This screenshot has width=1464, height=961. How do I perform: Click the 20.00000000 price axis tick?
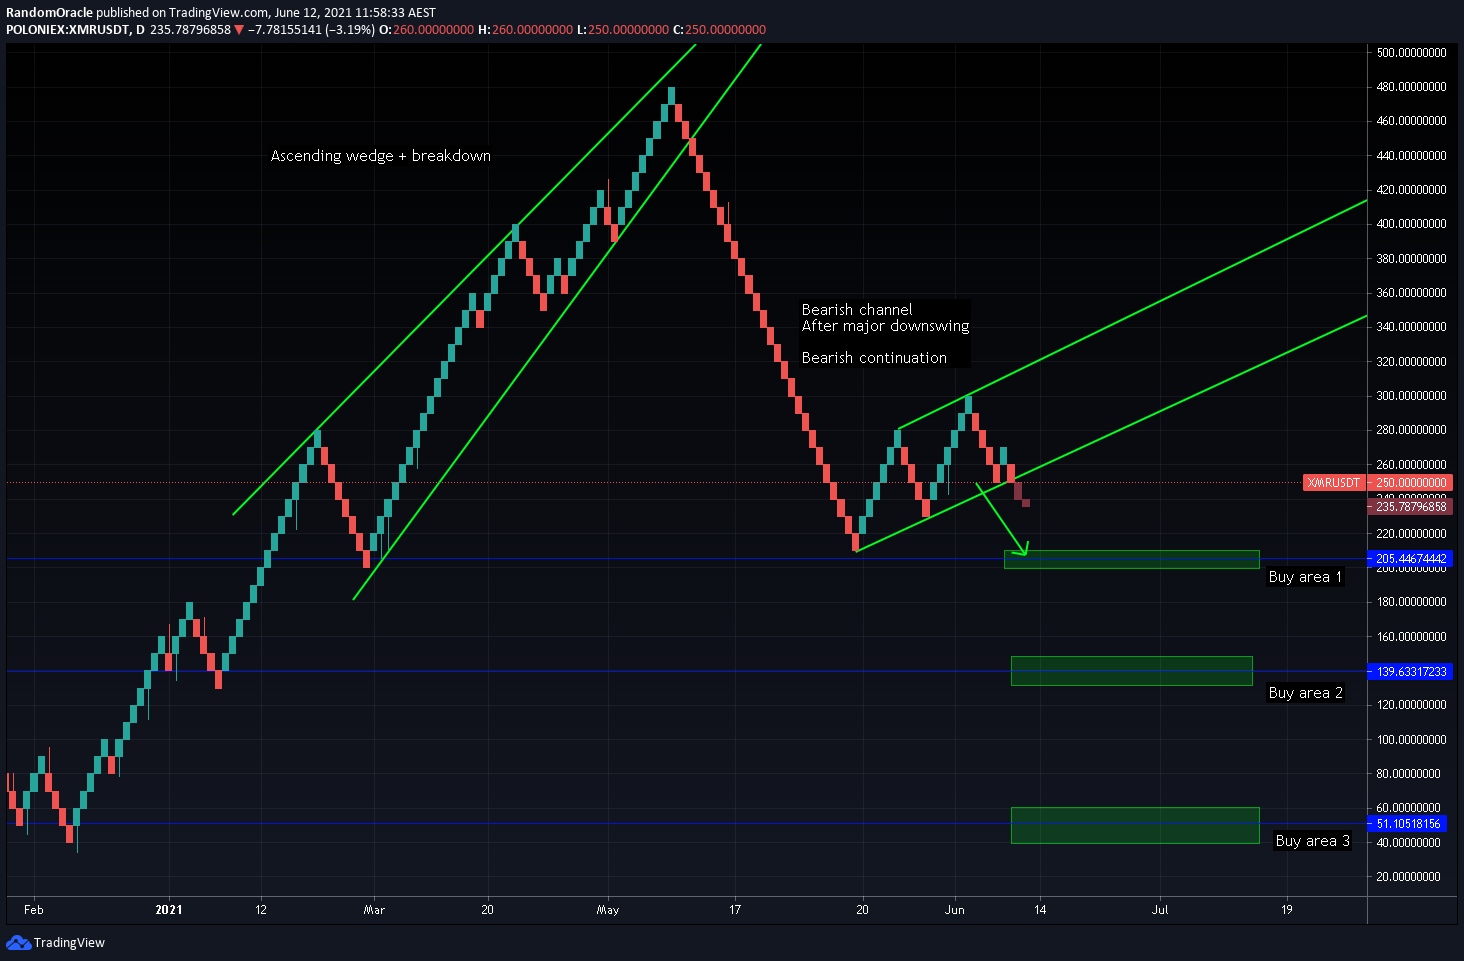coord(1408,877)
